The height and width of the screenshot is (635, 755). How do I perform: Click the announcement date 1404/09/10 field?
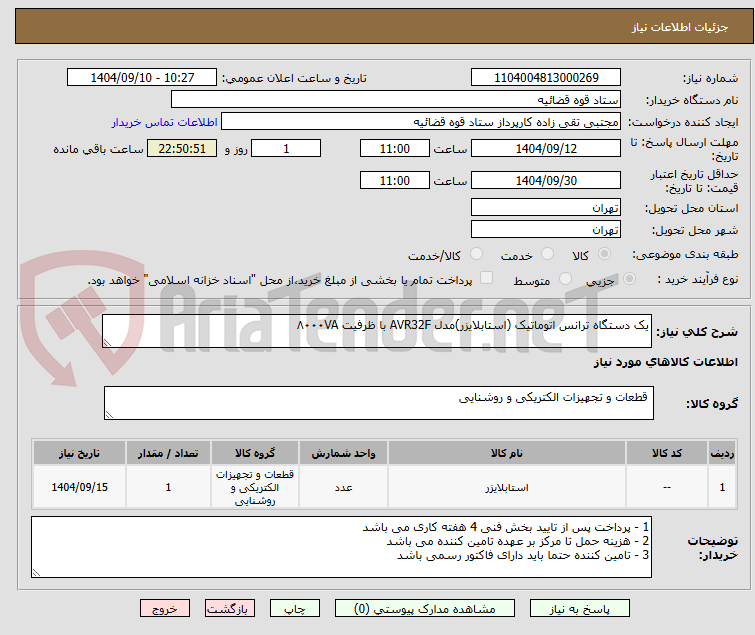pyautogui.click(x=142, y=78)
